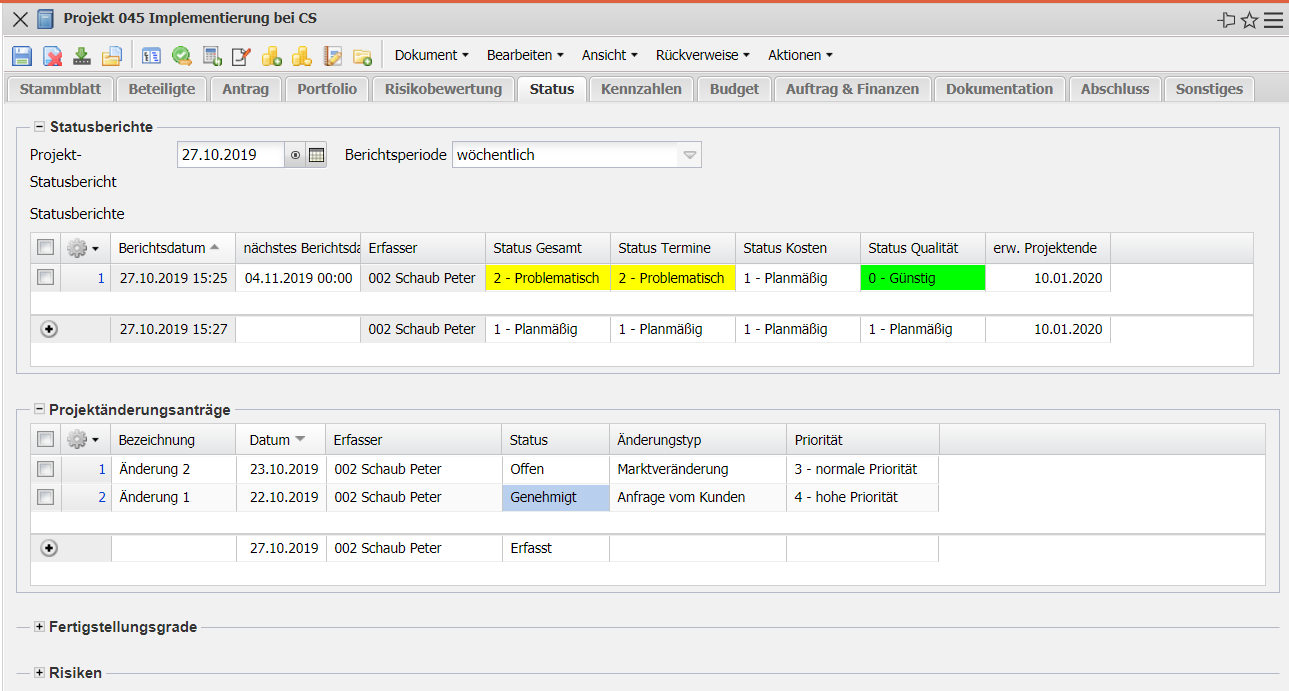Click the notebook with pencil toolbar icon
This screenshot has height=691, width=1289.
pos(331,56)
